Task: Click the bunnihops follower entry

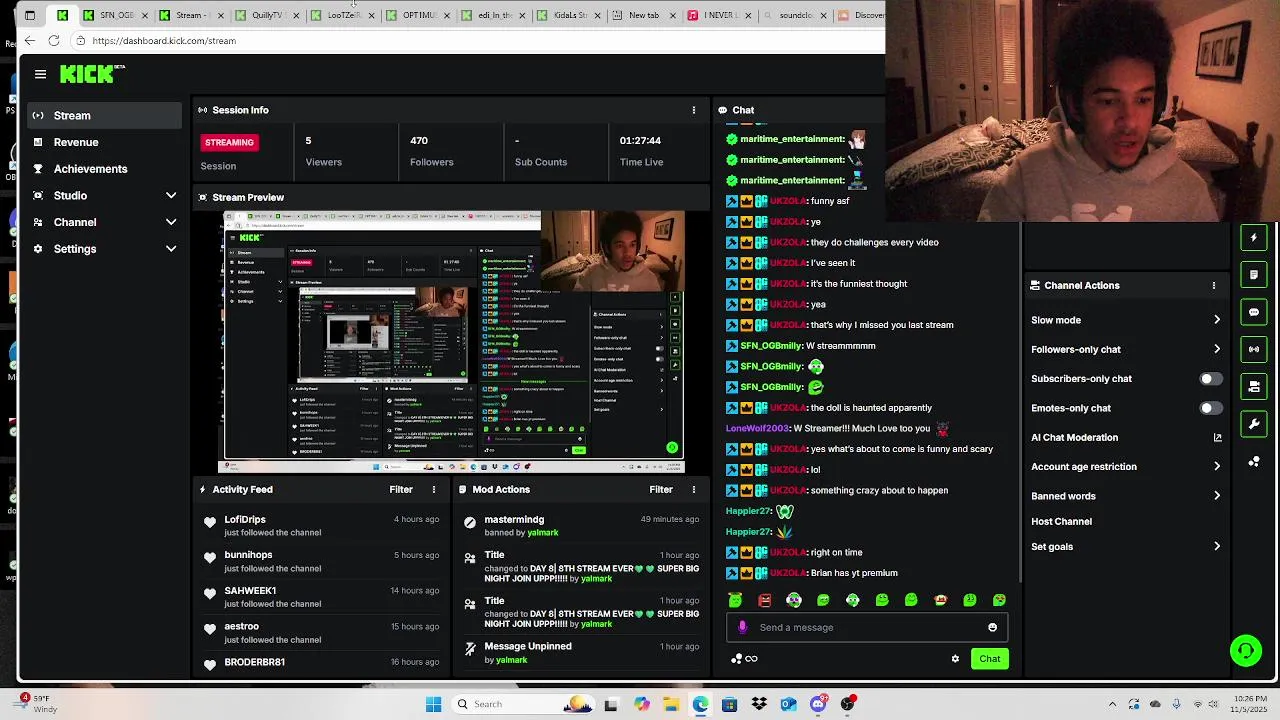Action: pos(320,562)
